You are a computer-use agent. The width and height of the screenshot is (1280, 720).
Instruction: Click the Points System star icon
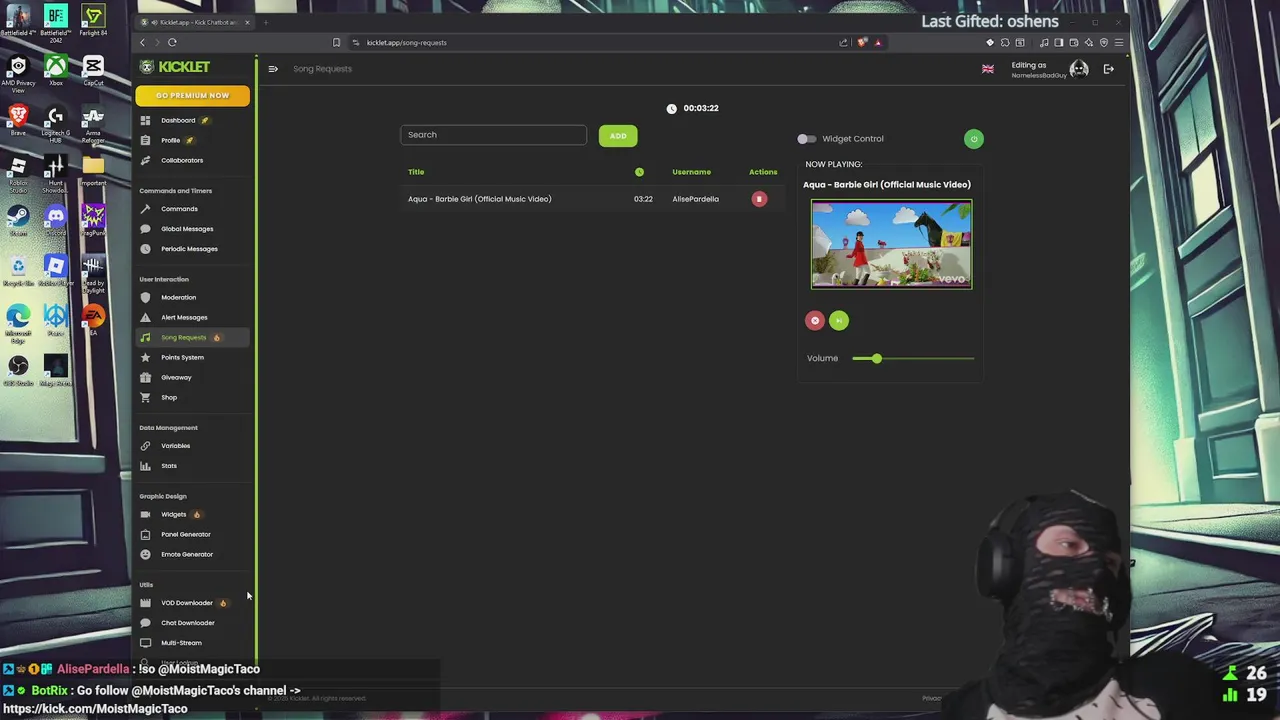pos(145,357)
